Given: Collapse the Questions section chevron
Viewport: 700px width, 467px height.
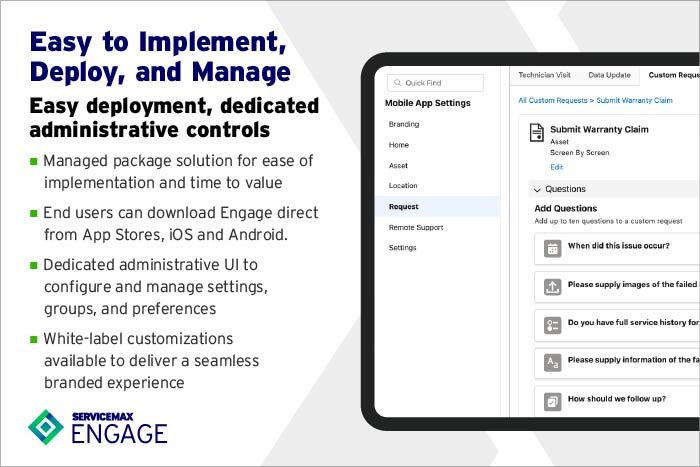Looking at the screenshot, I should (x=537, y=189).
